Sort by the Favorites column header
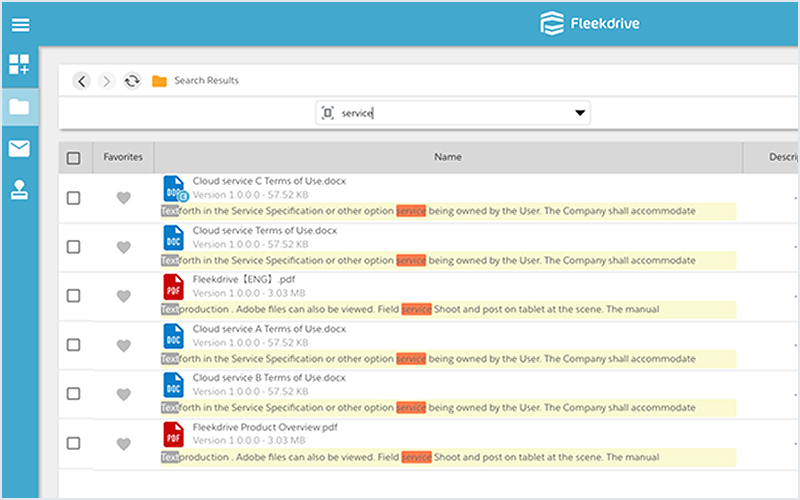 coord(123,157)
